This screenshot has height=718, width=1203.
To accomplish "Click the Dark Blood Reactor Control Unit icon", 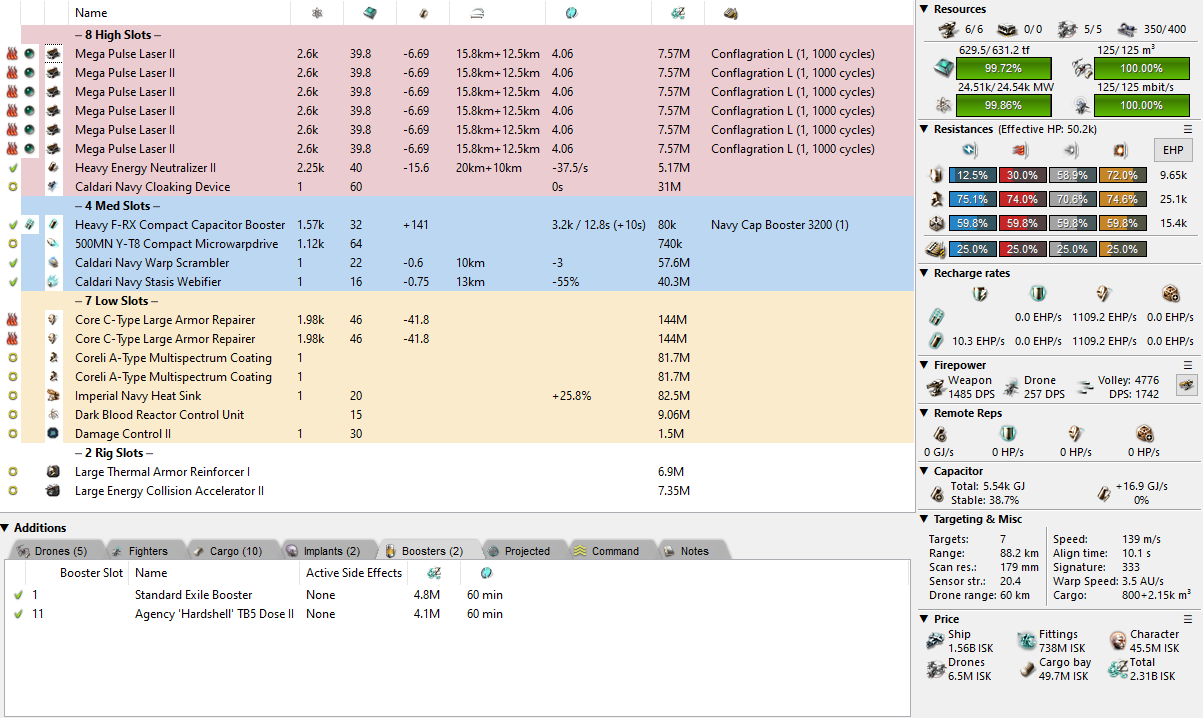I will pyautogui.click(x=53, y=415).
